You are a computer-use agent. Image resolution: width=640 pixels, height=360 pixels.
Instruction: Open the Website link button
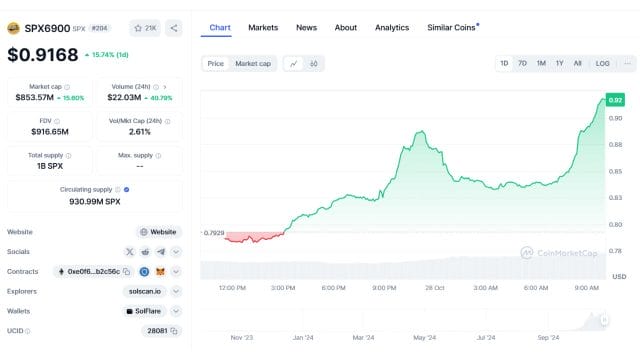(x=159, y=232)
